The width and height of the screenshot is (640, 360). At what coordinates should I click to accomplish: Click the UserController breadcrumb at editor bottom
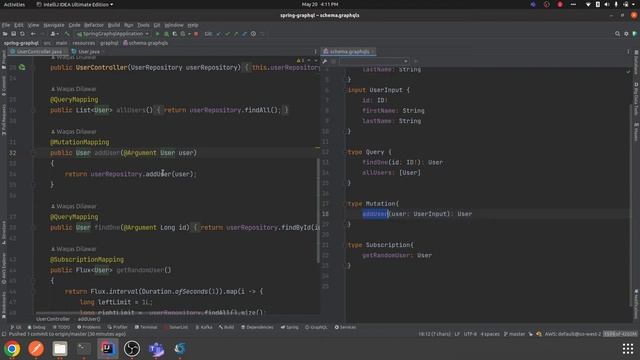53,319
